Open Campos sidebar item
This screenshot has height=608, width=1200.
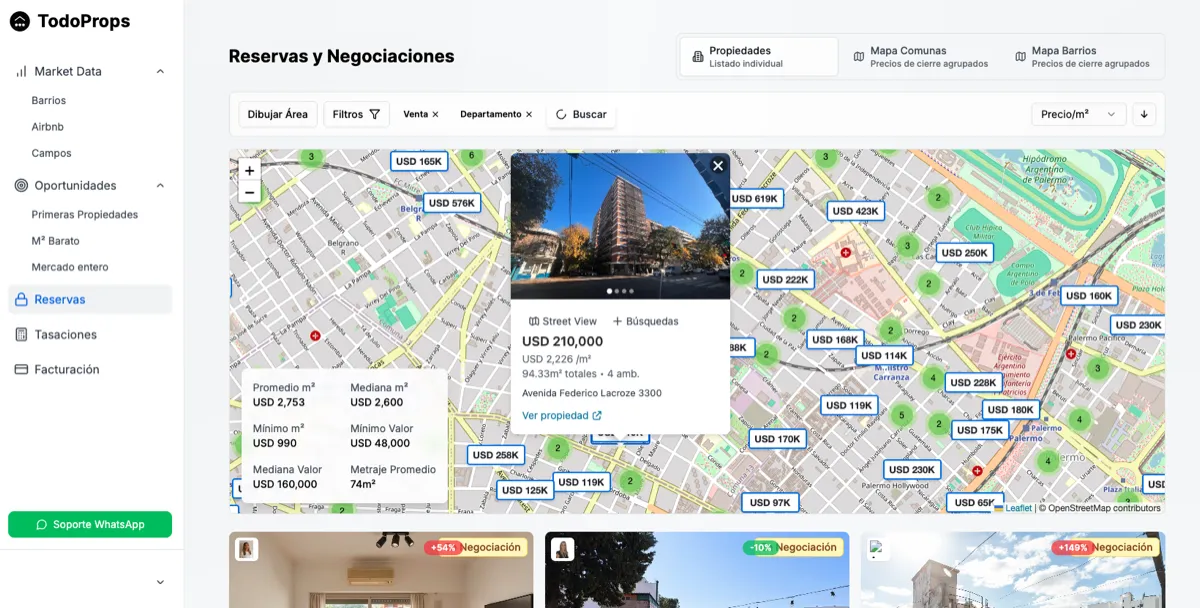[51, 153]
